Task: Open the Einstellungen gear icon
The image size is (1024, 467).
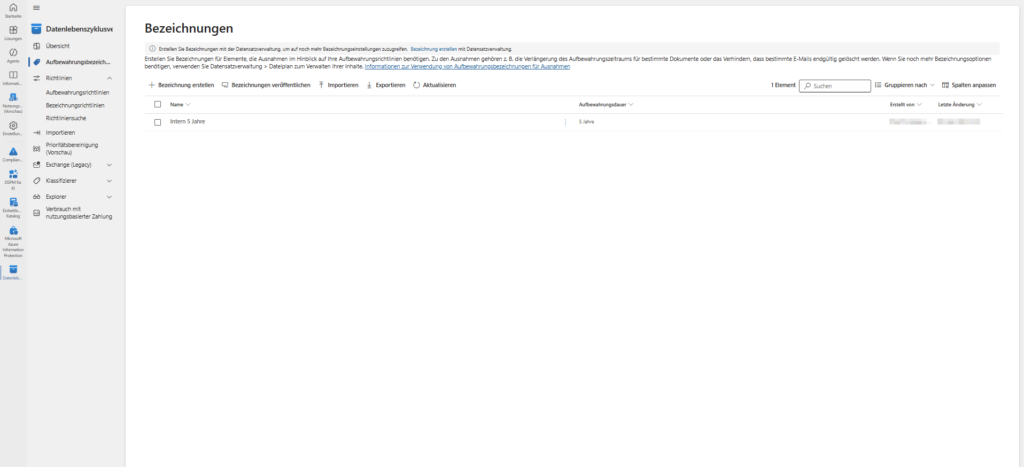Action: (13, 125)
